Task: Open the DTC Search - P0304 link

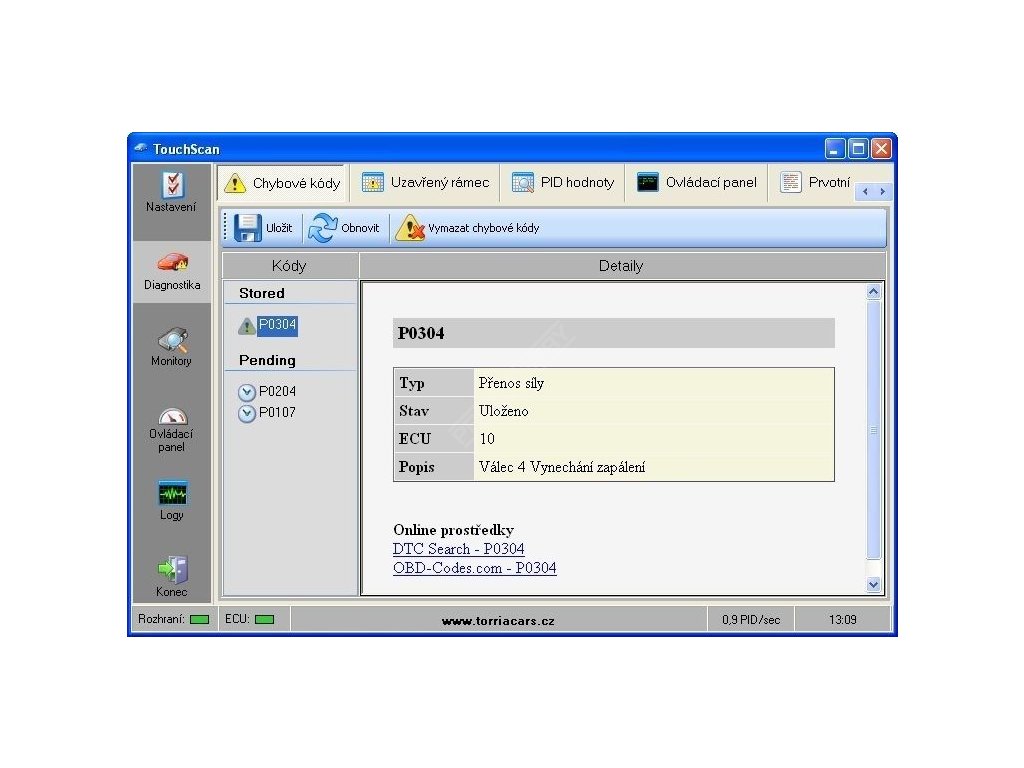Action: (x=458, y=549)
